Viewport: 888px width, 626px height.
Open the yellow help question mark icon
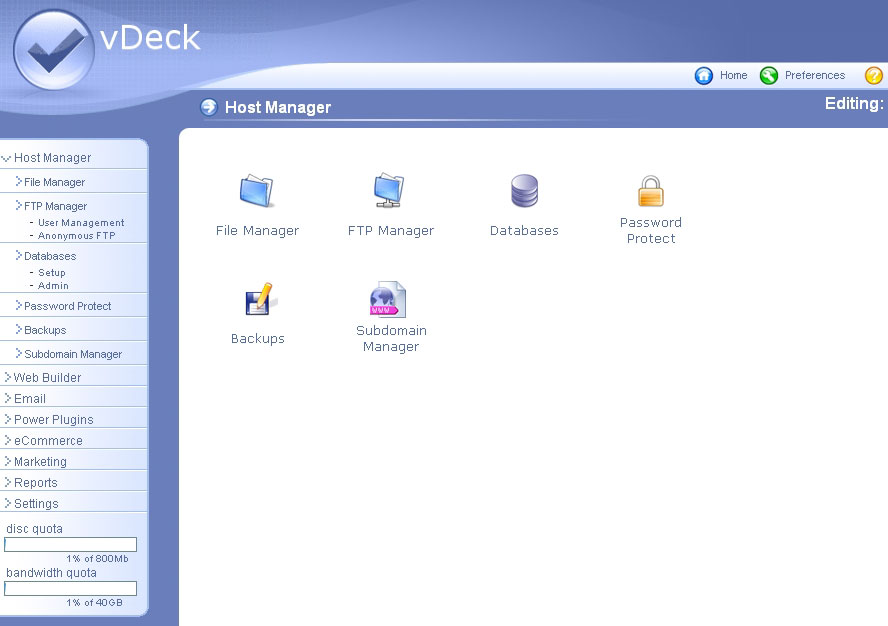point(873,76)
